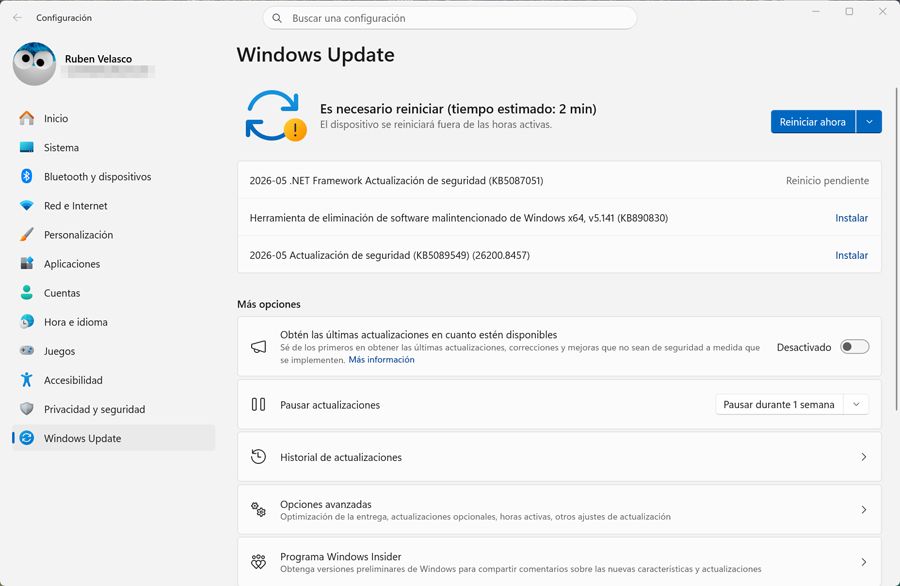Click the Windows Update page heading
The height and width of the screenshot is (586, 900).
tap(316, 55)
